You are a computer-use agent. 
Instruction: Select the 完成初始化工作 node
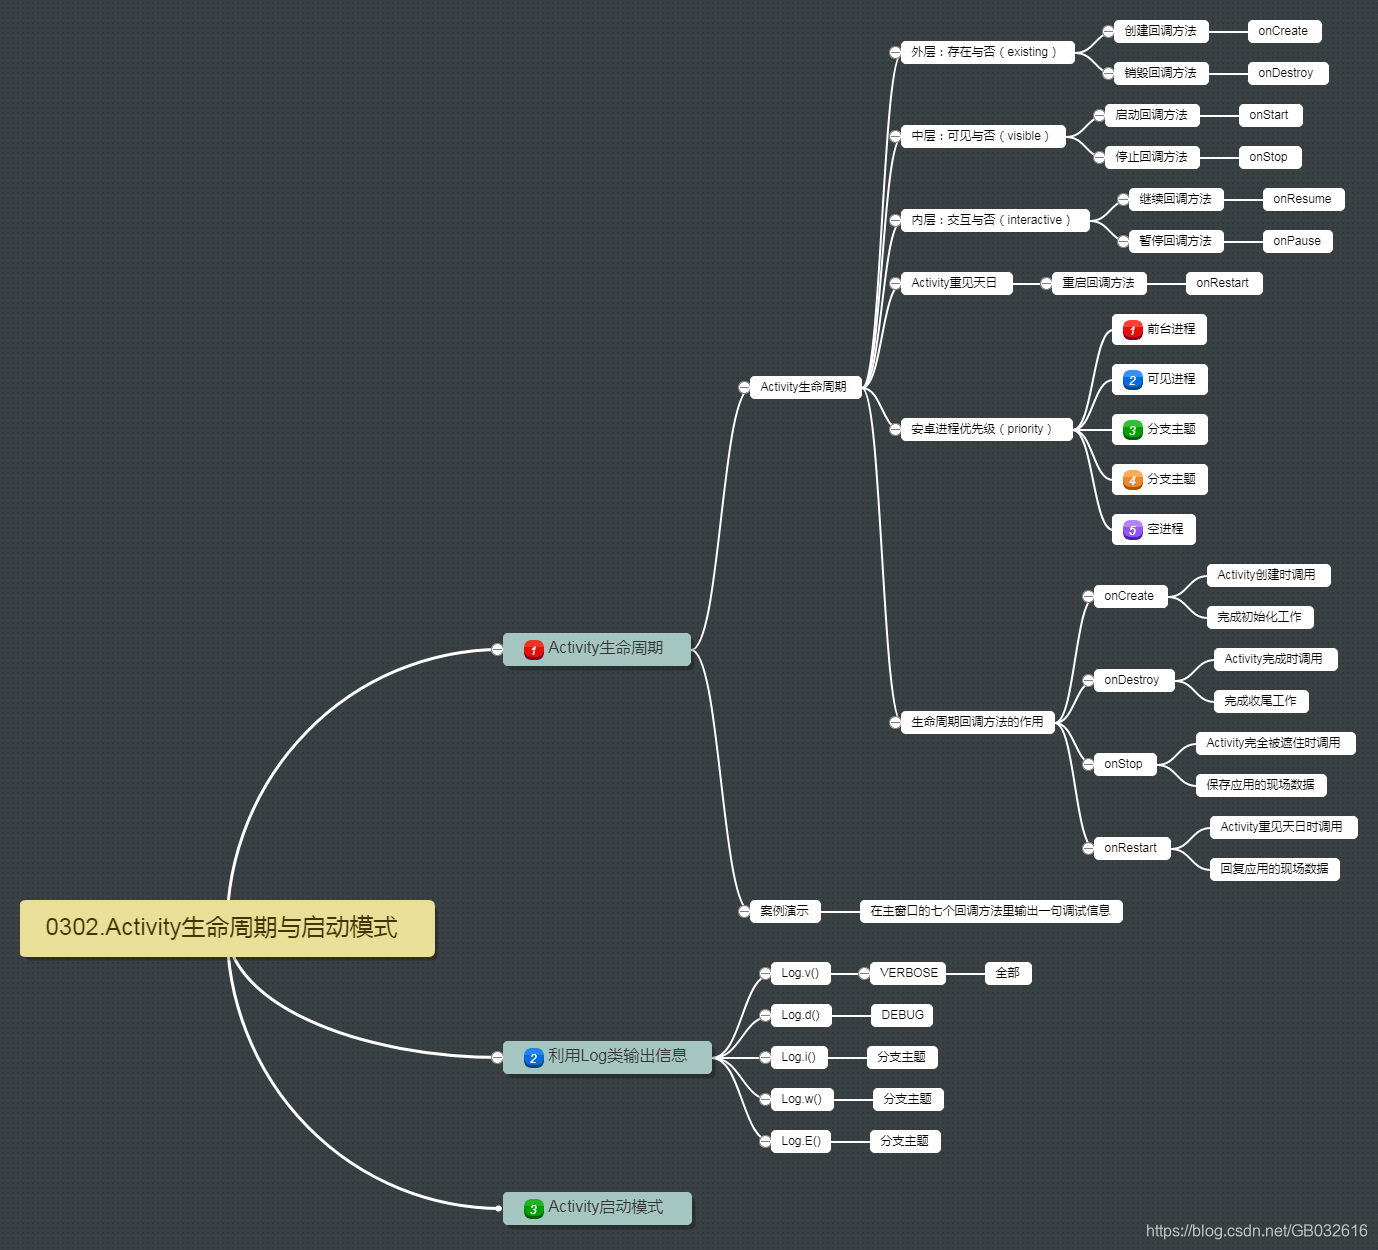[1260, 617]
